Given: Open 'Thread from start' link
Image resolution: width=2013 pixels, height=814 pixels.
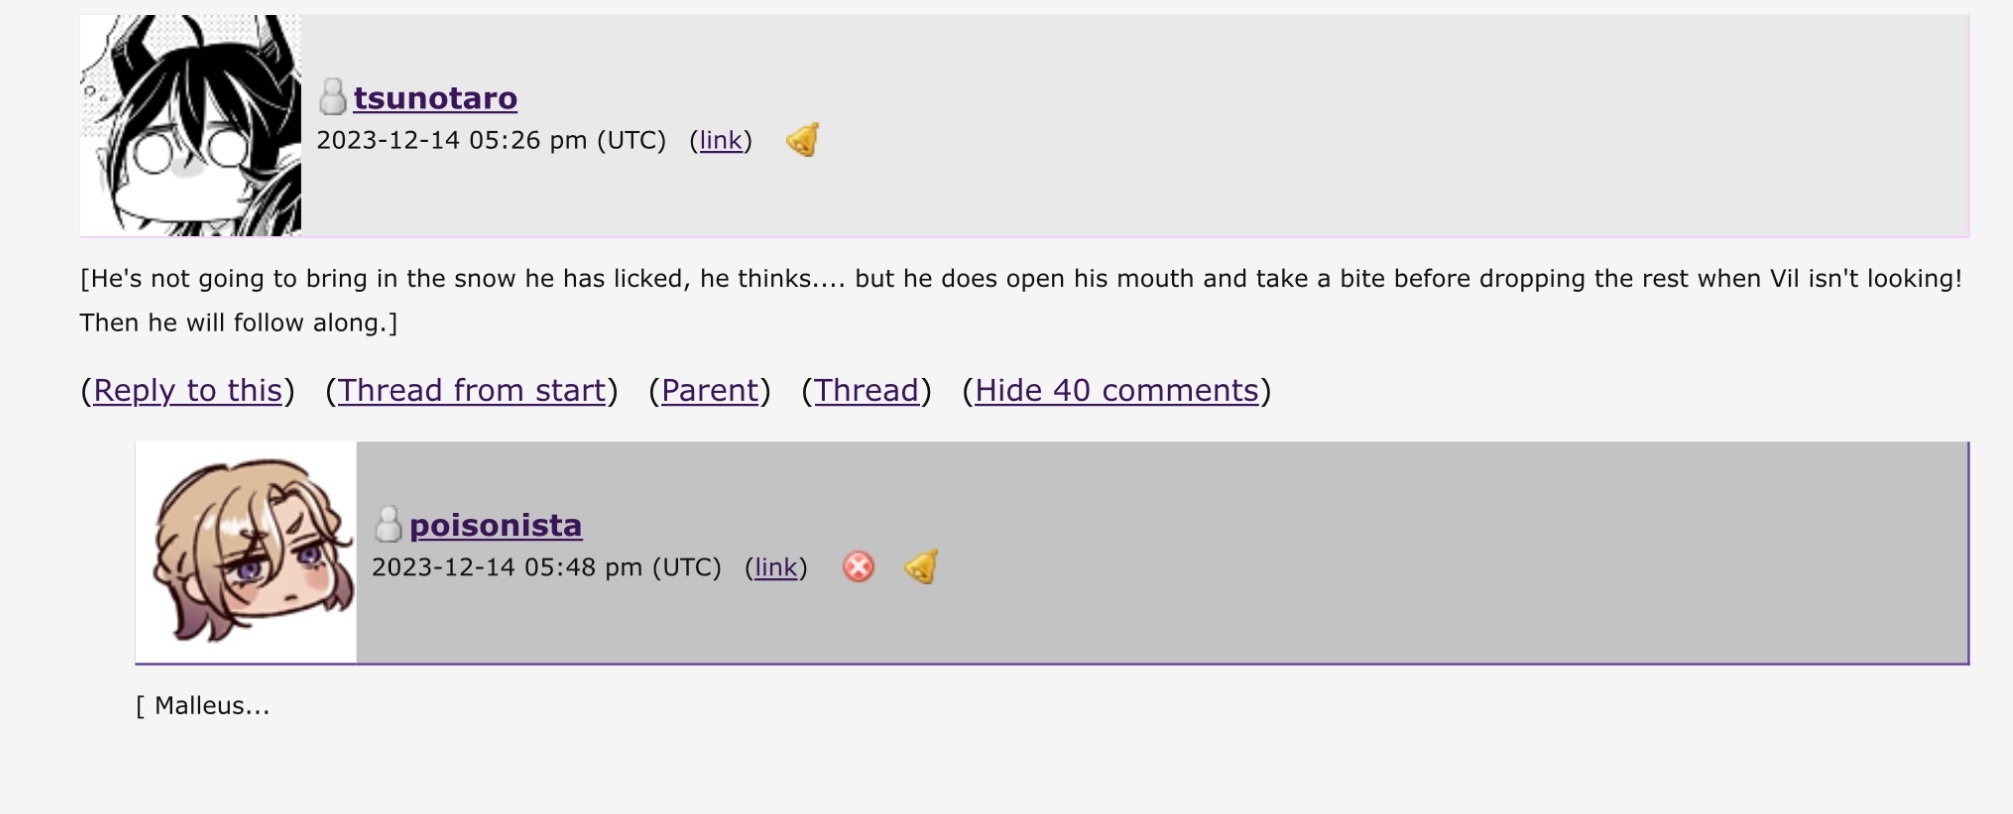Looking at the screenshot, I should coord(472,390).
